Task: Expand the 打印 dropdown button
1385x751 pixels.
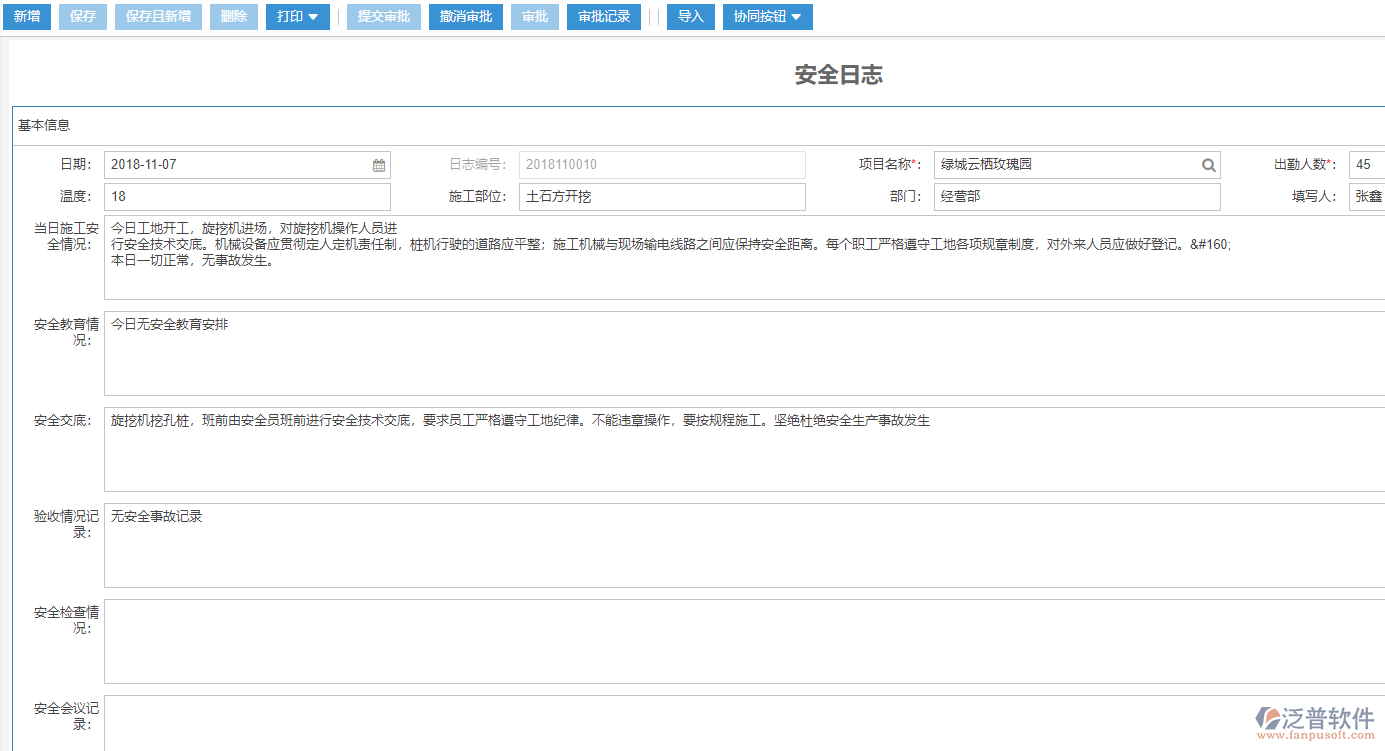Action: pos(297,17)
